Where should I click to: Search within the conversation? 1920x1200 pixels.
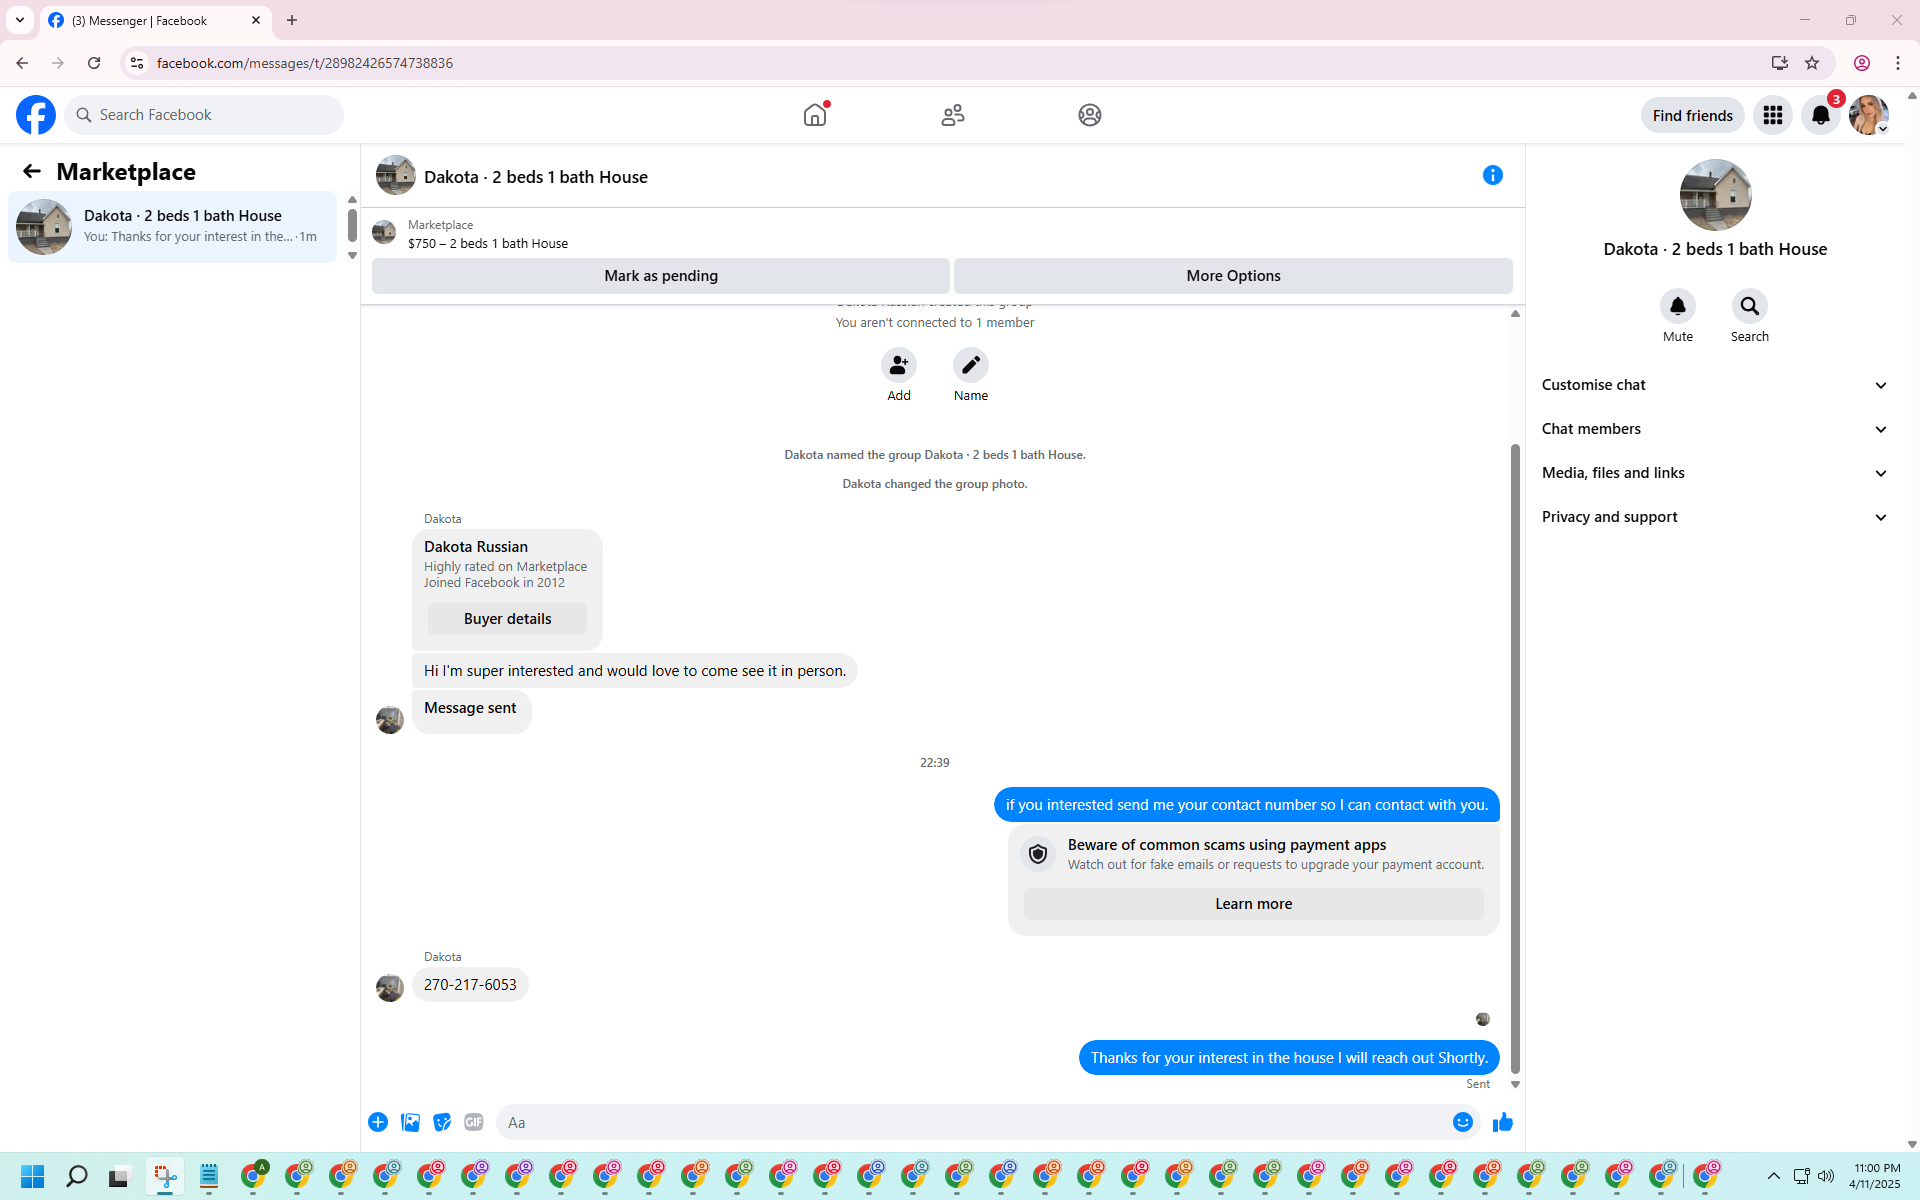coord(1750,306)
